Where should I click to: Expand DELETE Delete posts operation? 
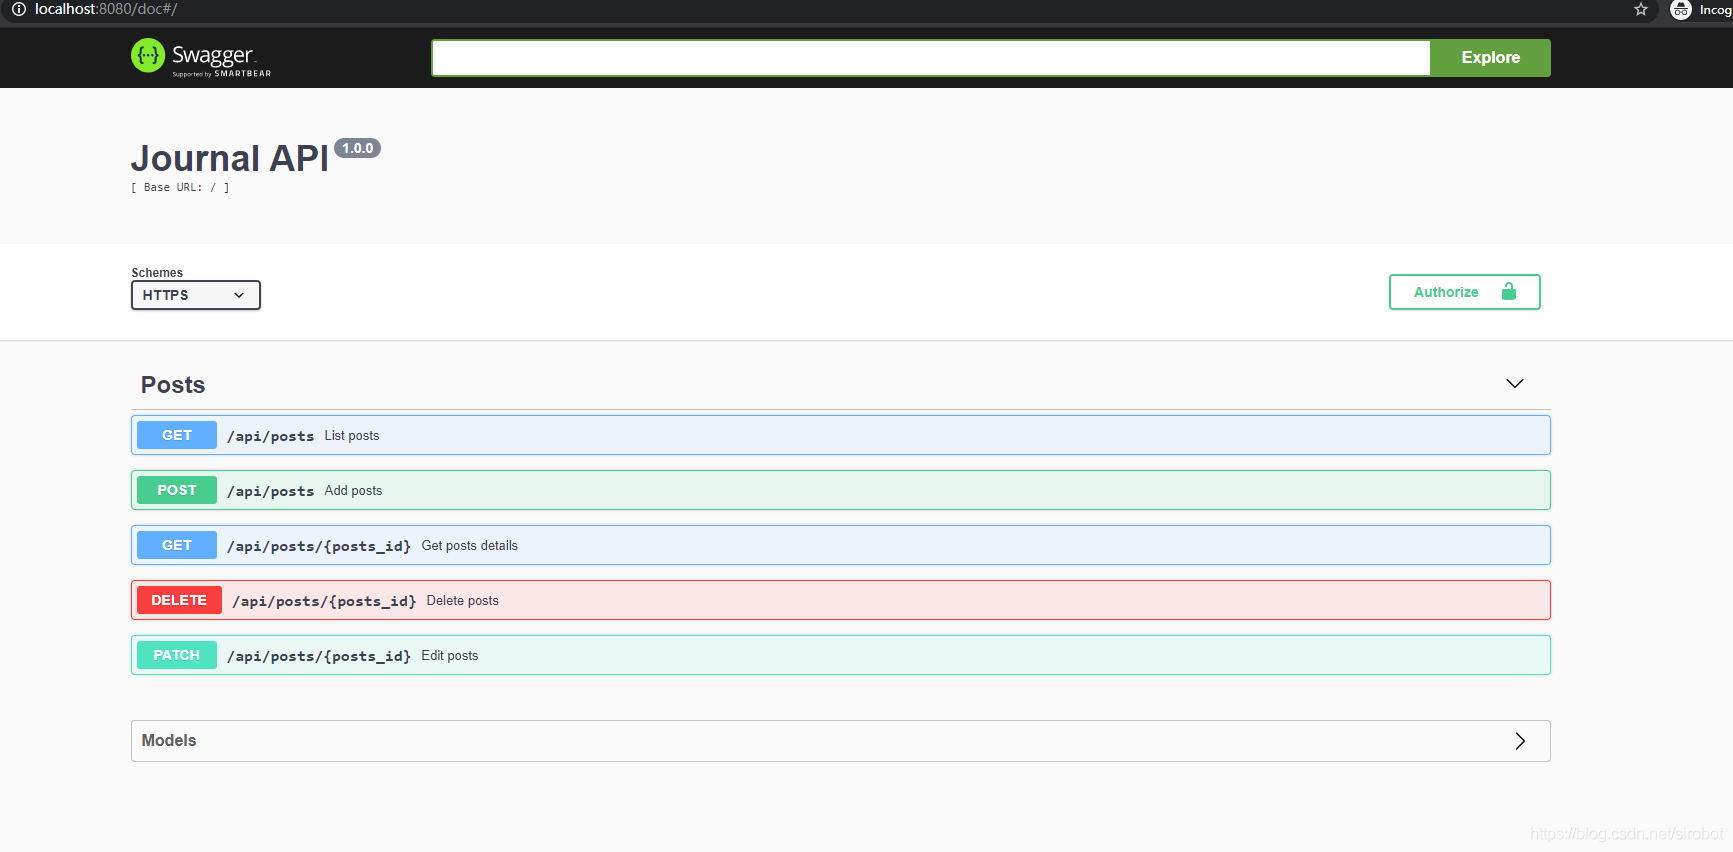(x=841, y=600)
